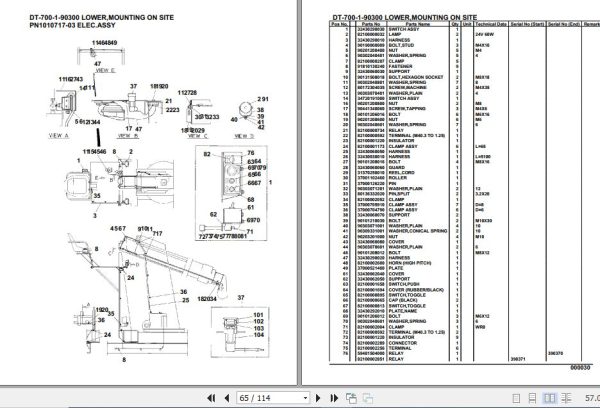Screen dimensions: 600x408
Task: Click callout 104 in the inset diagram
Action: coord(259,335)
